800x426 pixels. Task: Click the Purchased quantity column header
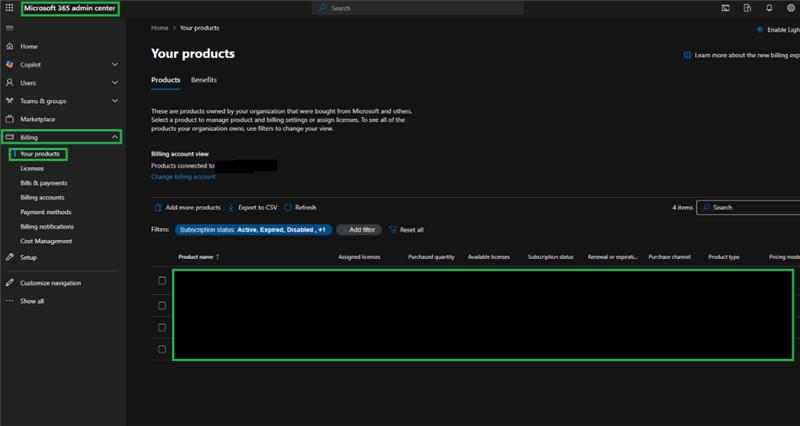coord(431,257)
